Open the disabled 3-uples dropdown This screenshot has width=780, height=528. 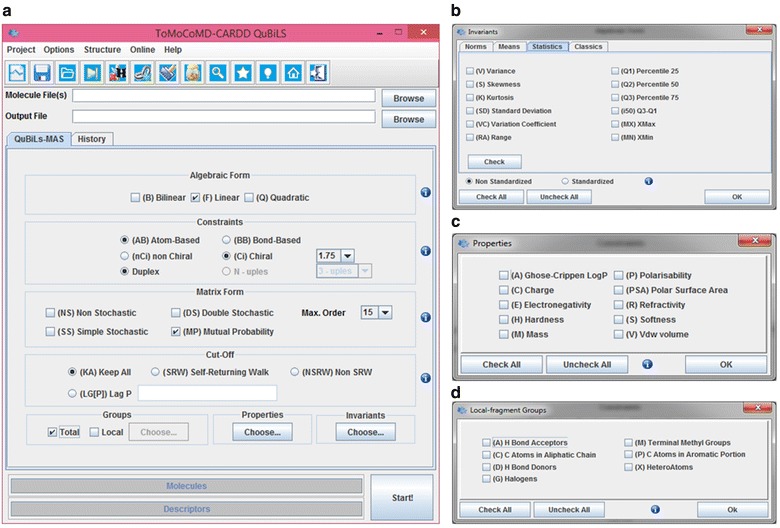[x=365, y=271]
